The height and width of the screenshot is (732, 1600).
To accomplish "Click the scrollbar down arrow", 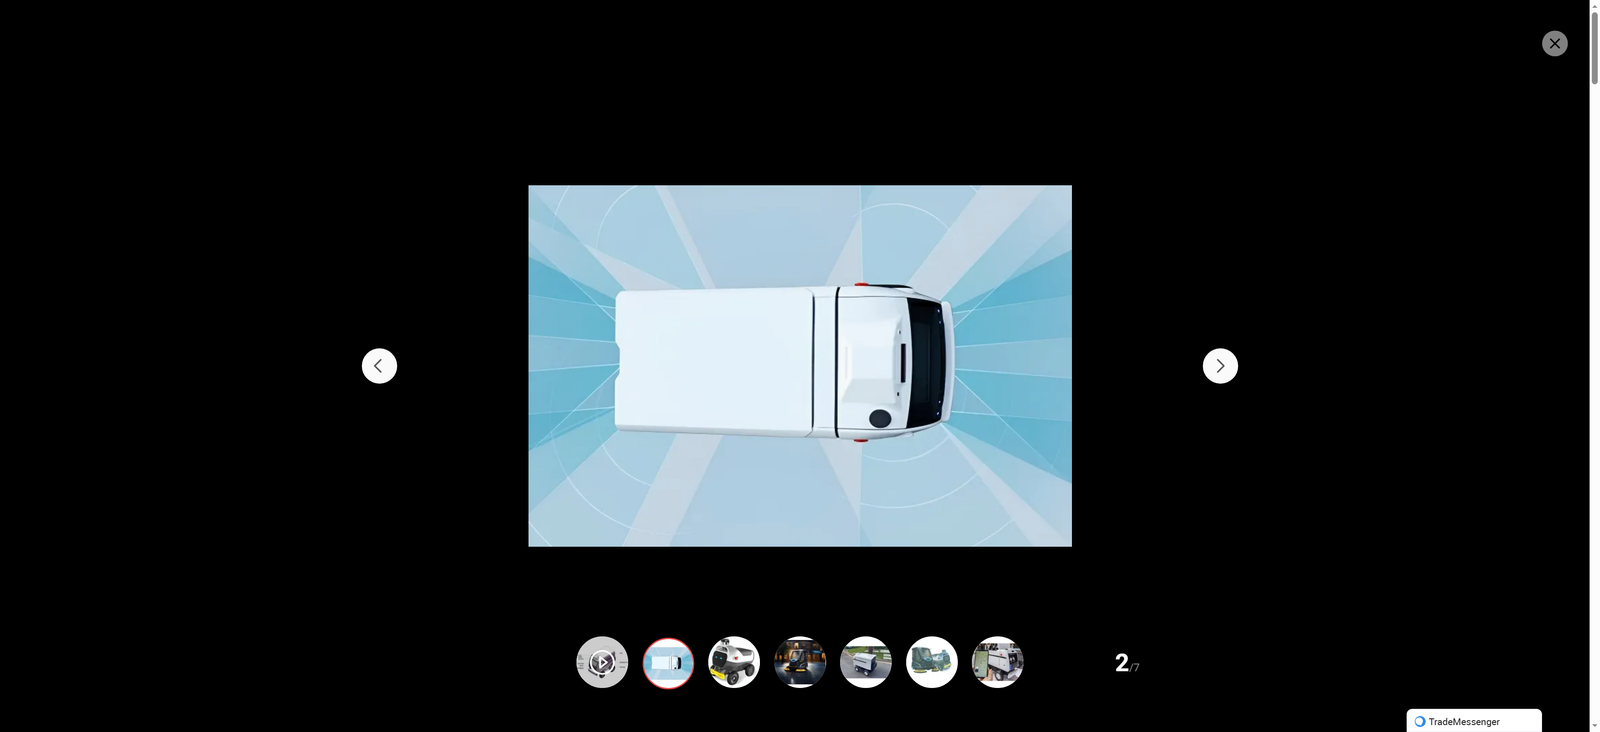I will click(x=1594, y=725).
